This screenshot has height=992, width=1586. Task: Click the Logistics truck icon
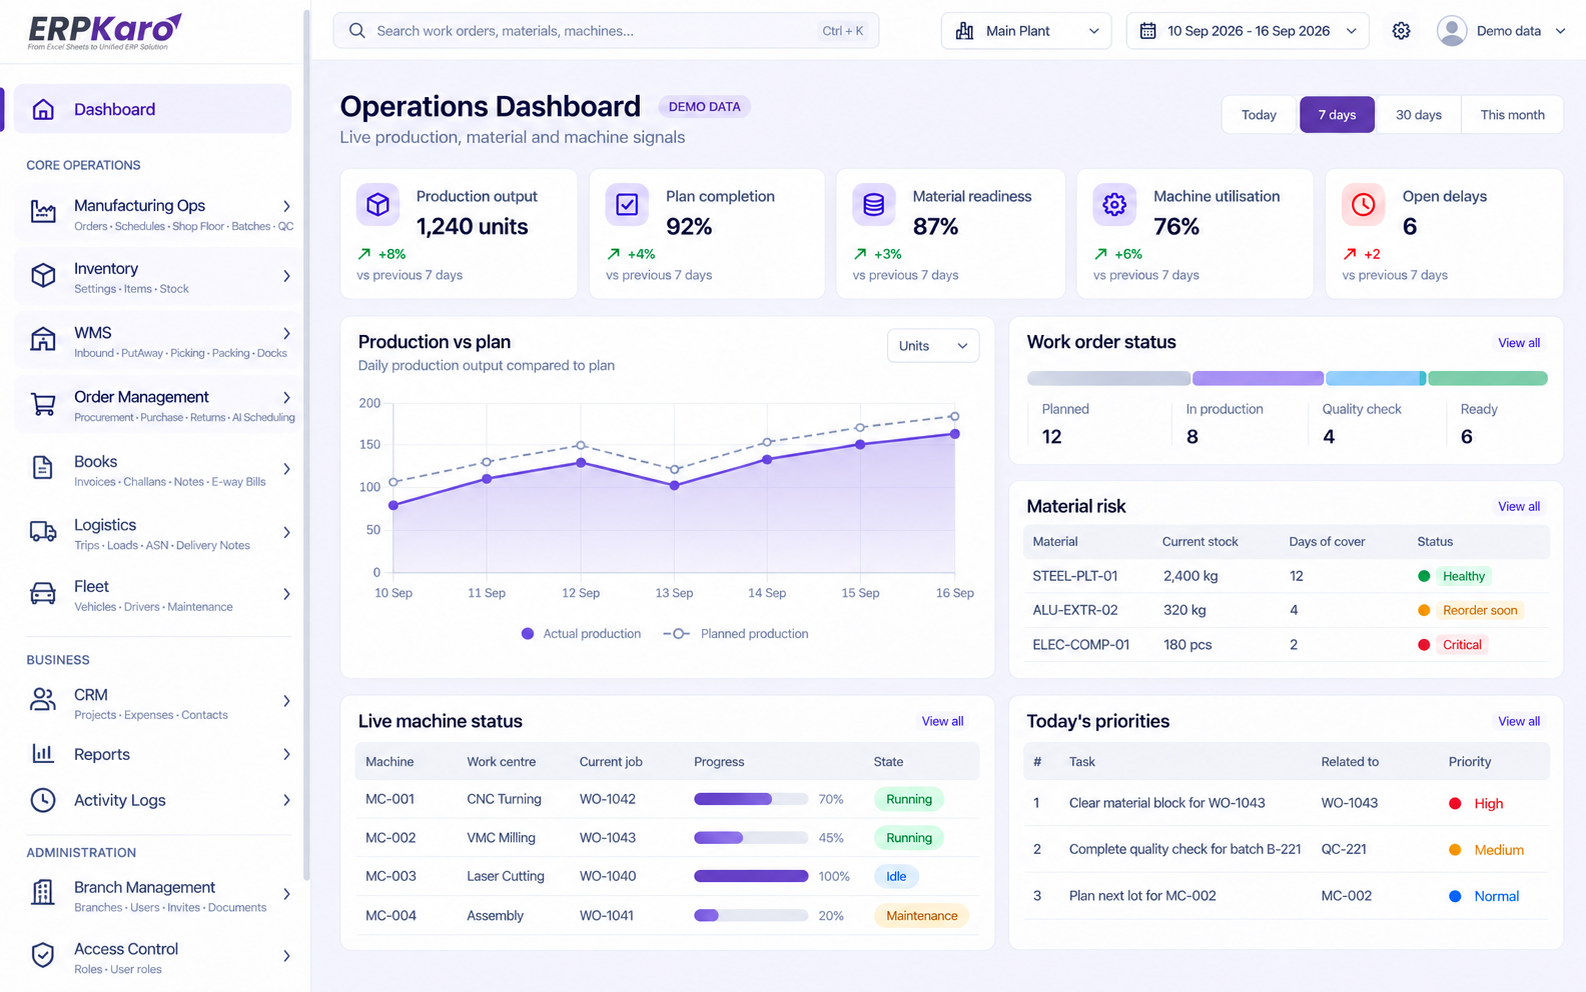click(43, 531)
